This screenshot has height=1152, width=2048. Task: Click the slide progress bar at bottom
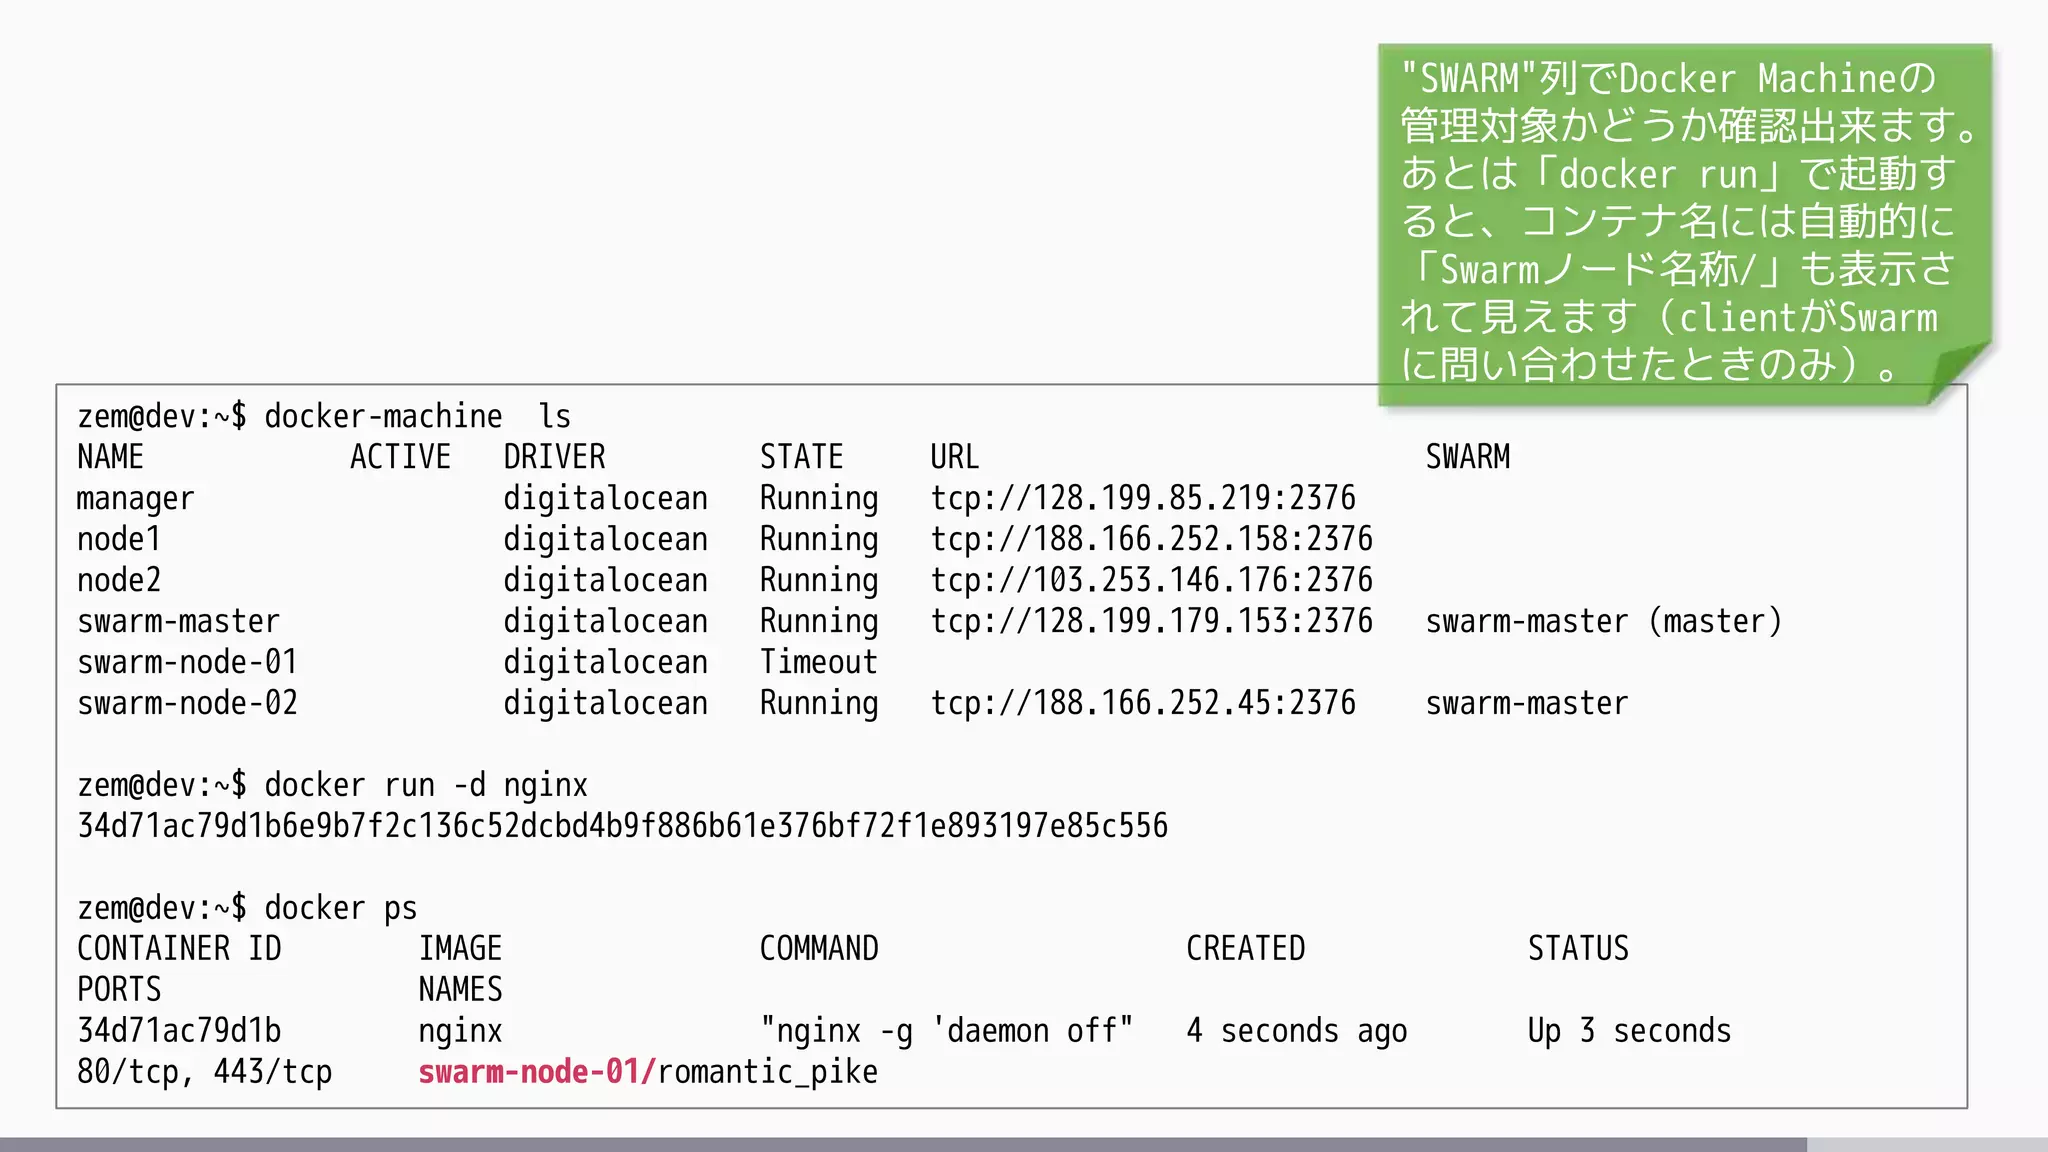[1024, 1144]
